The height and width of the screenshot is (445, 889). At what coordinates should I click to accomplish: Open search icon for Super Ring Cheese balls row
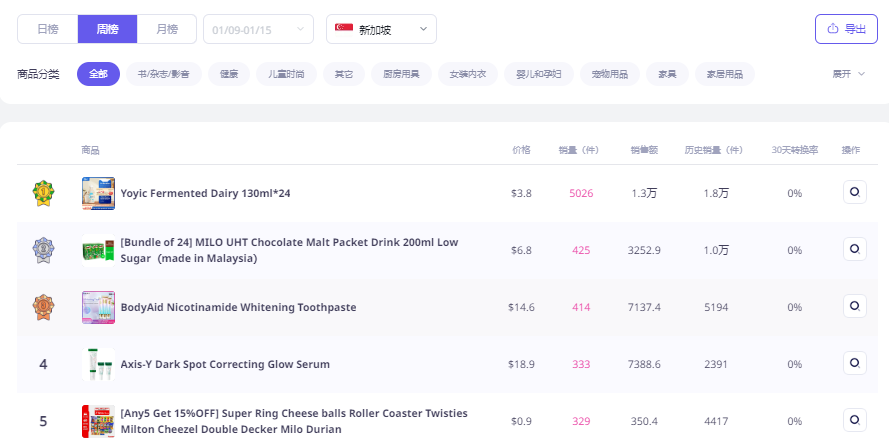tap(854, 420)
